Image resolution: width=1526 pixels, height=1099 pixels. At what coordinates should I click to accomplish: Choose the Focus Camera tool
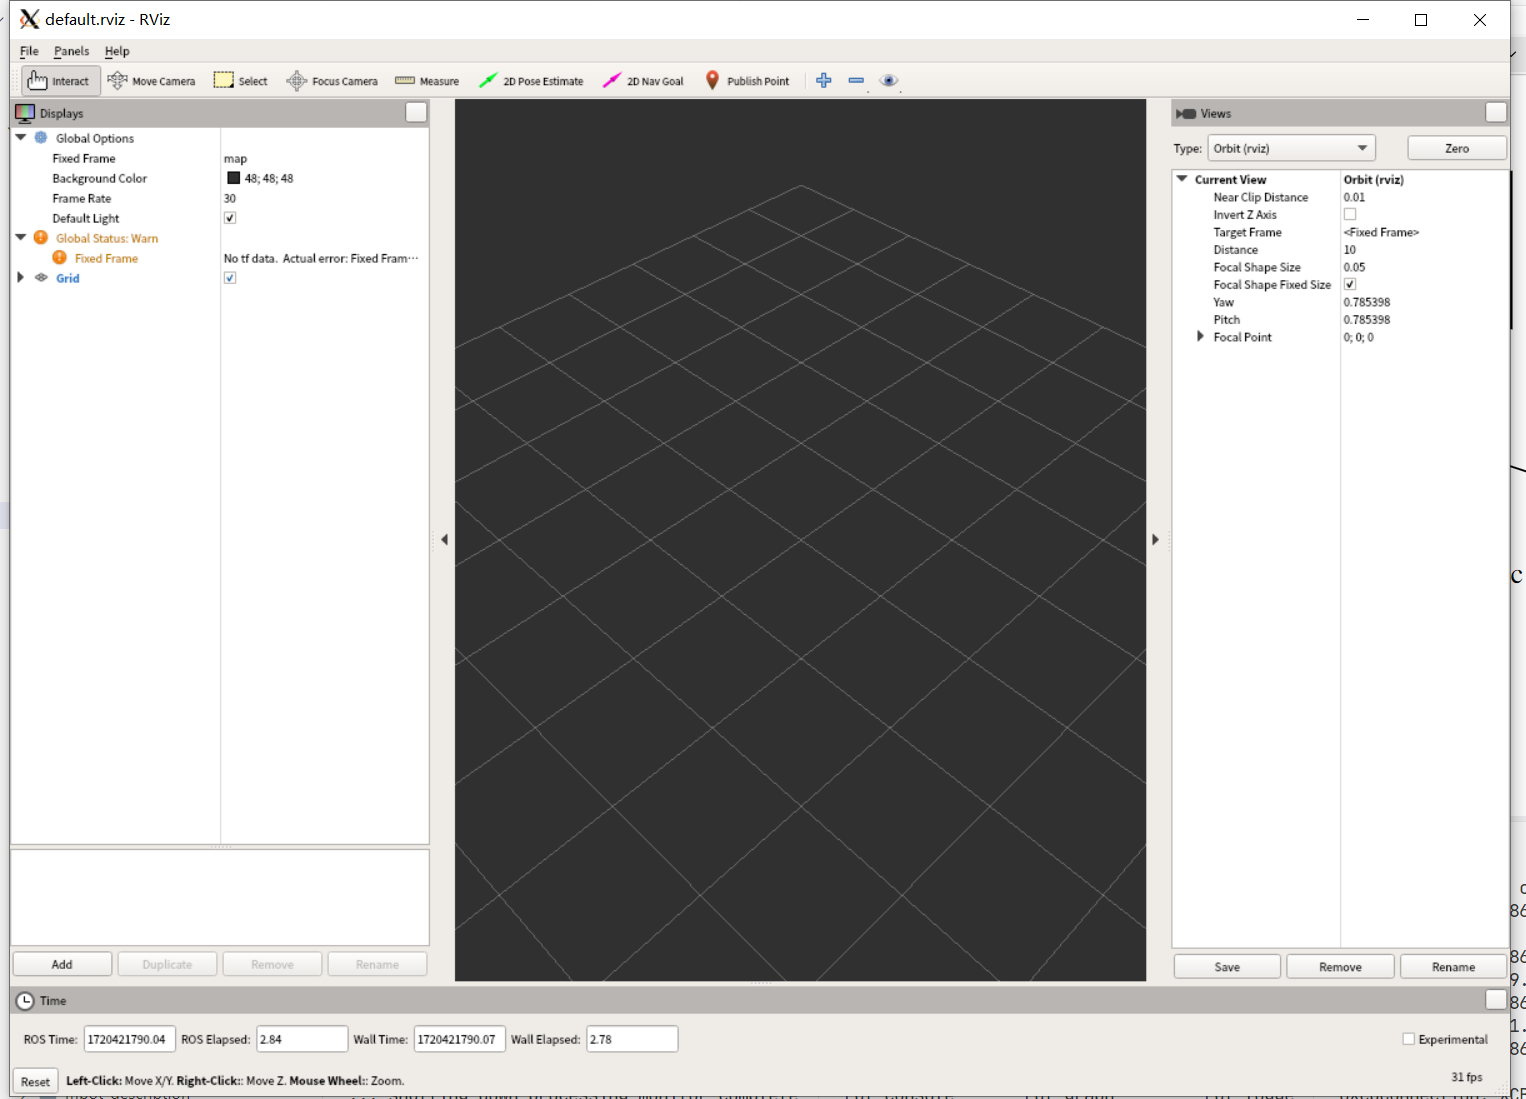coord(332,81)
